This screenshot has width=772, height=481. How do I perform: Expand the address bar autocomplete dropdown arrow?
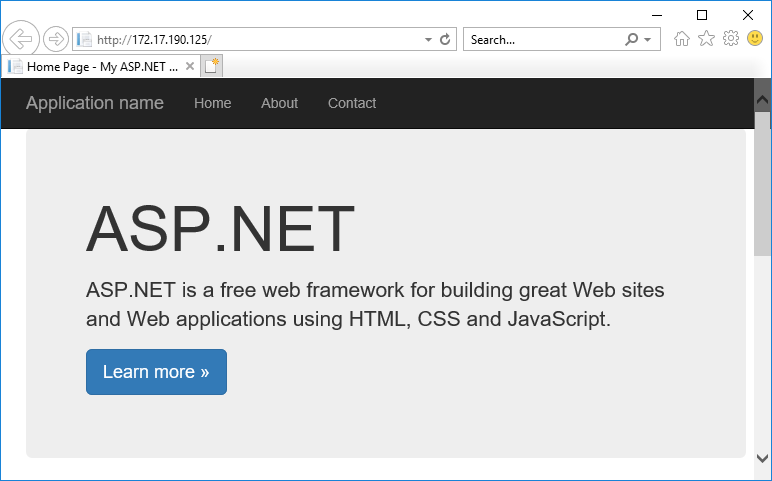coord(428,39)
